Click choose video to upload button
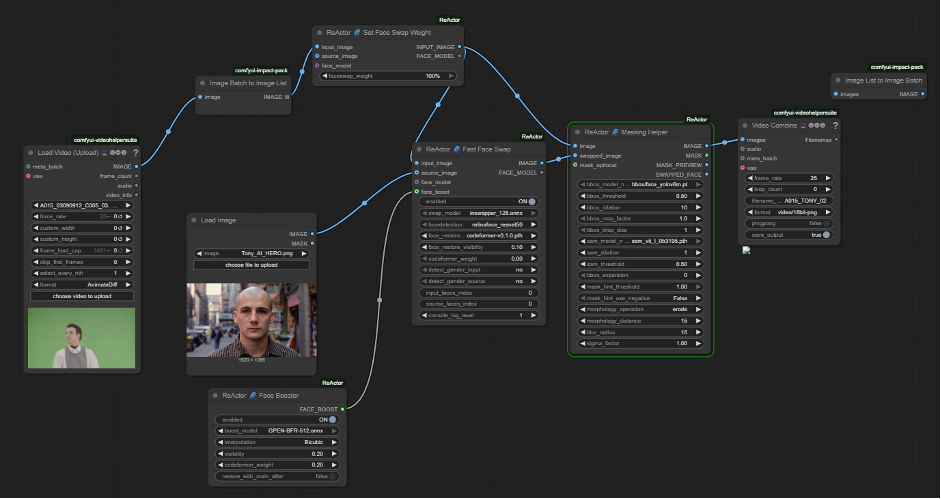 click(82, 296)
